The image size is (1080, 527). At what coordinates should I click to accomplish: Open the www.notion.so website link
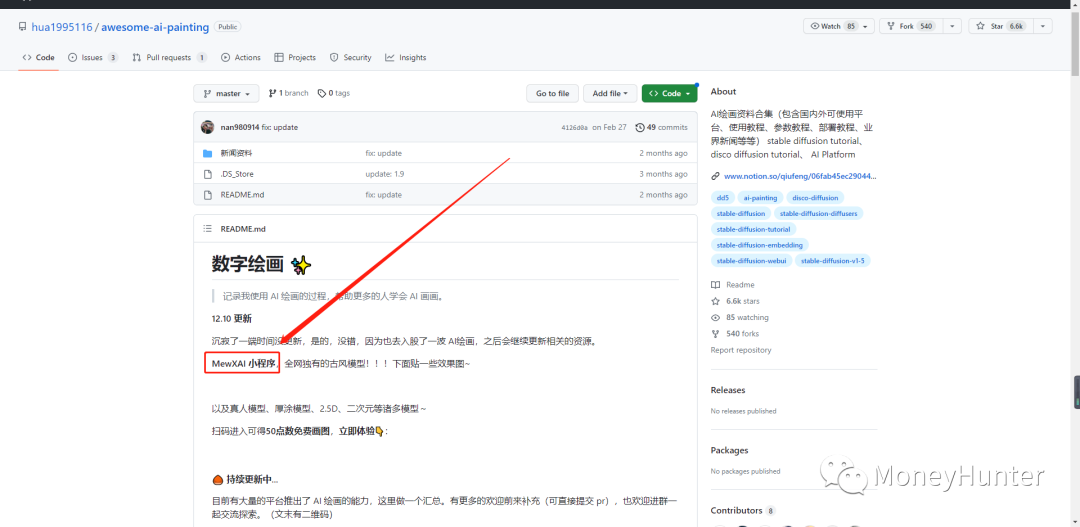[800, 176]
